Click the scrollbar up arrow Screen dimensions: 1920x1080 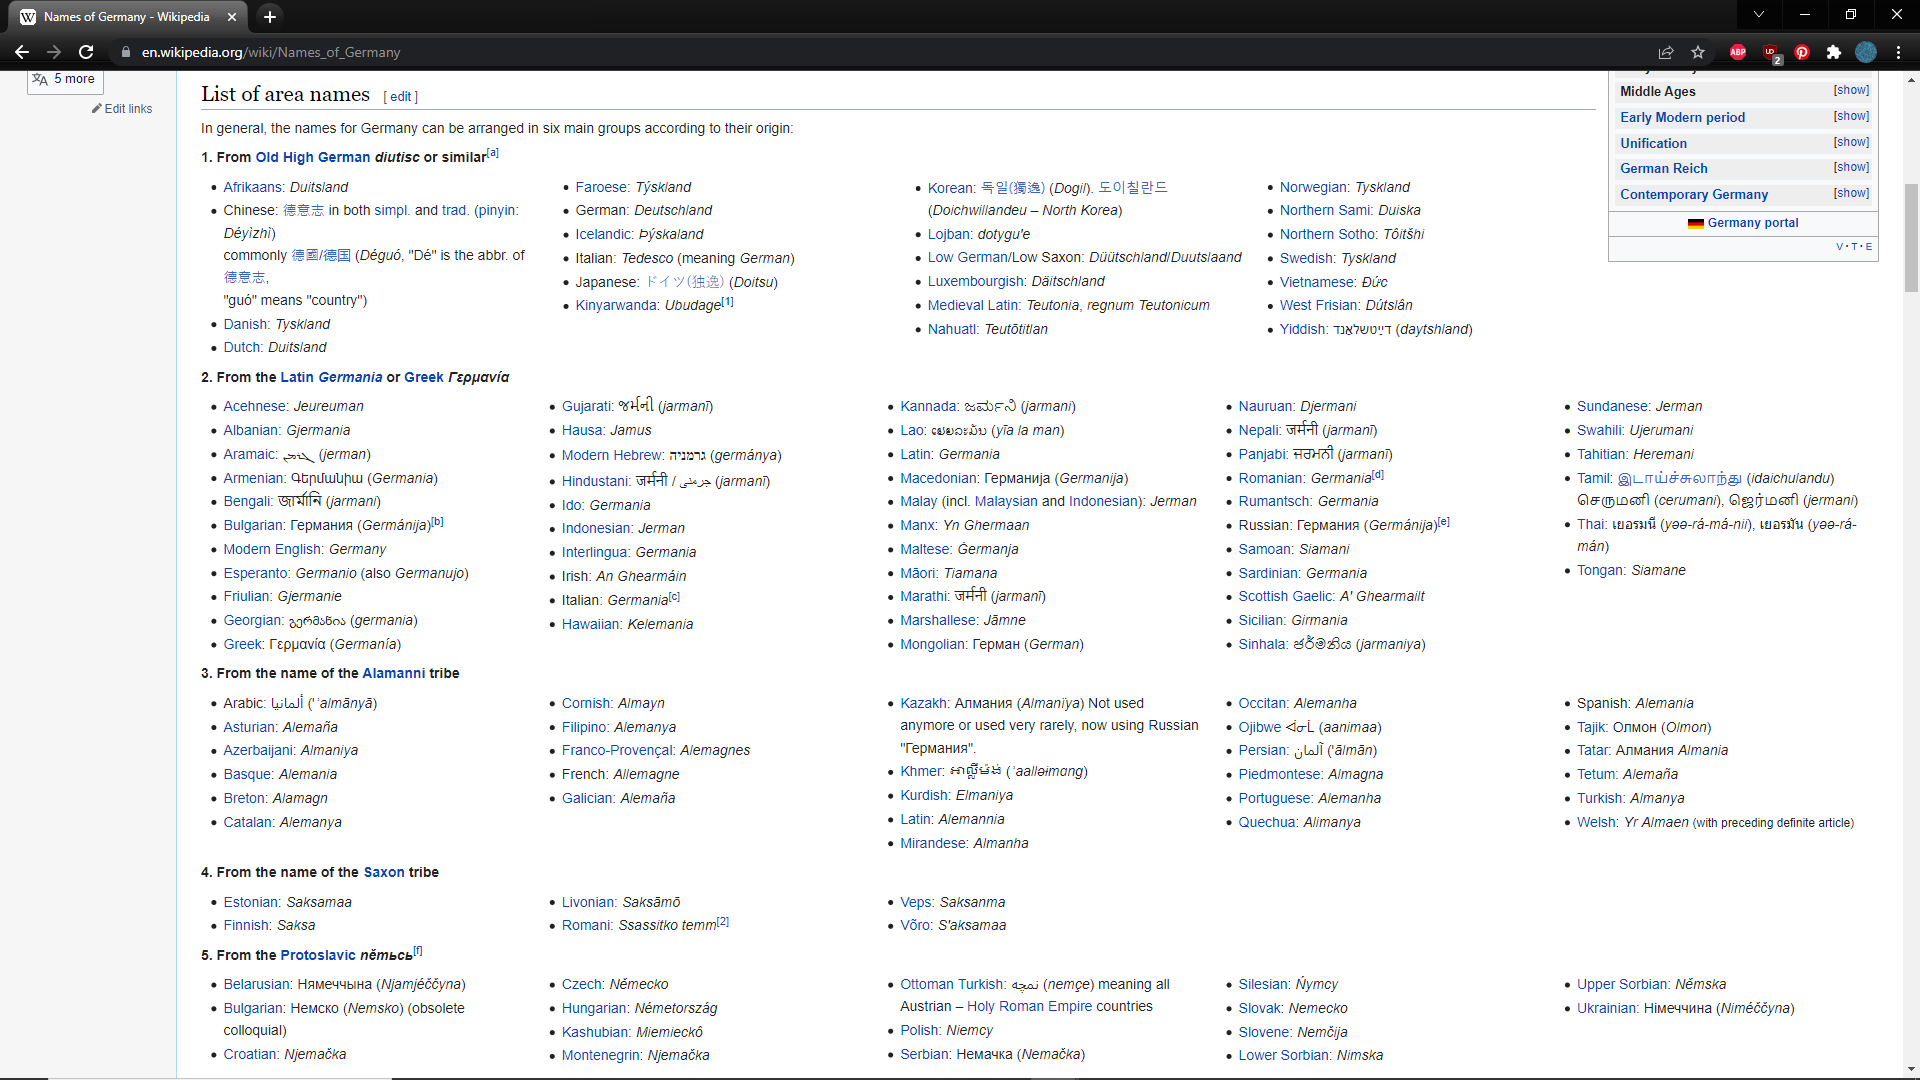pos(1910,79)
